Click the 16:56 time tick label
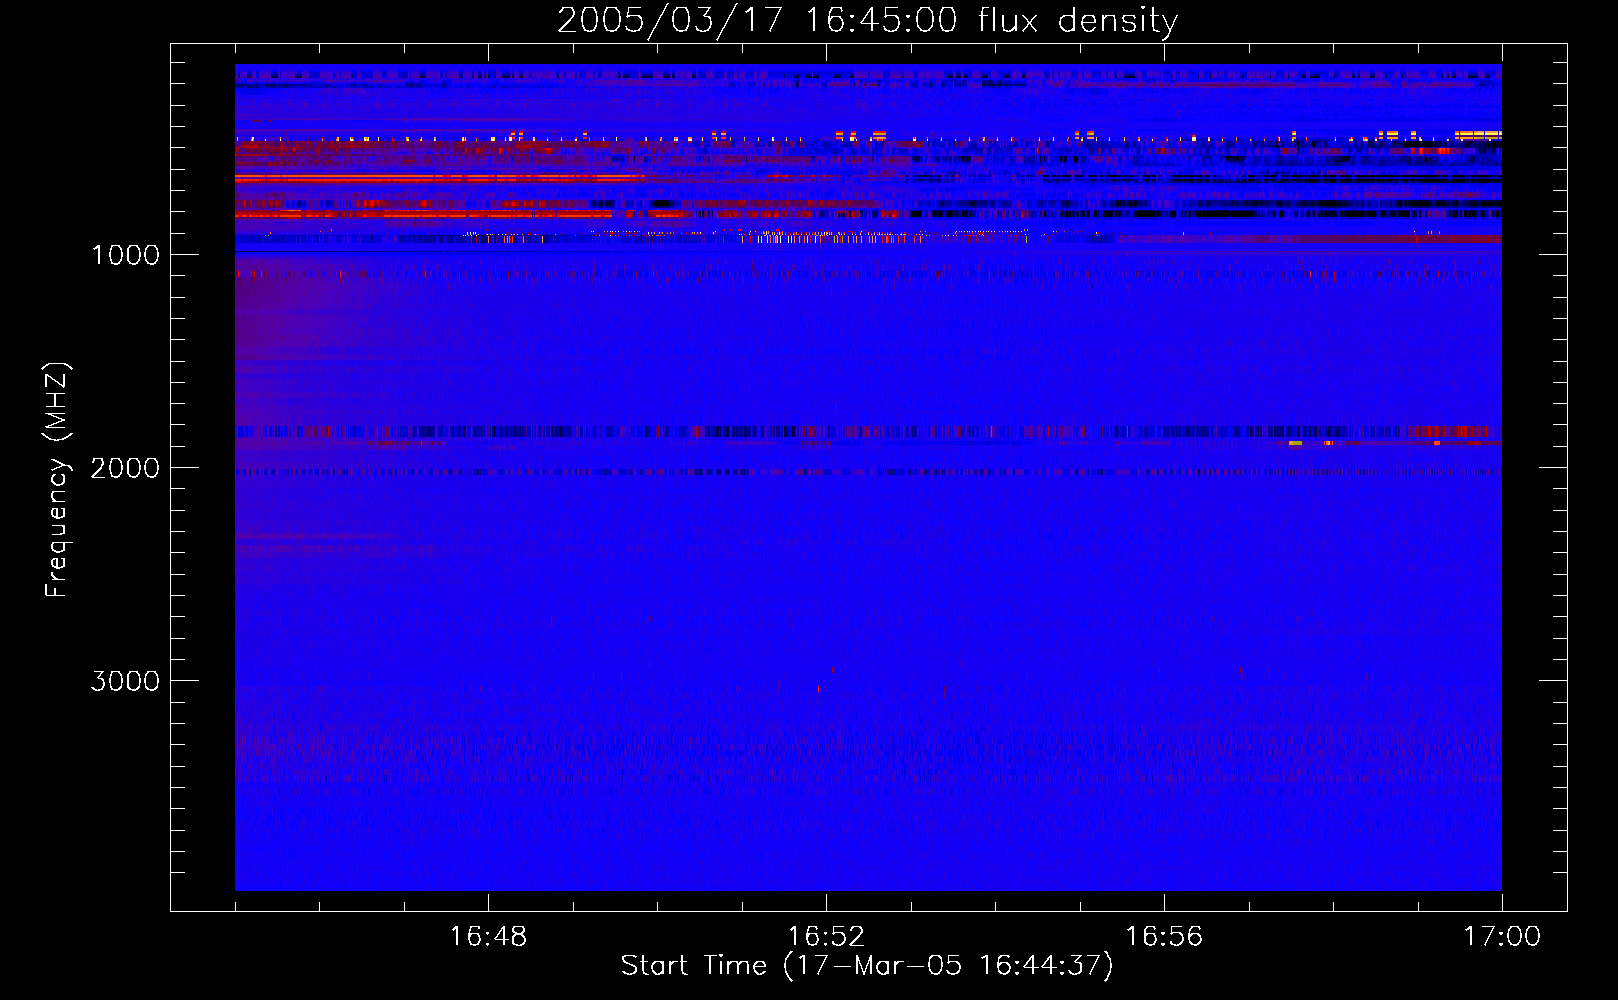This screenshot has height=1000, width=1618. click(x=1164, y=937)
